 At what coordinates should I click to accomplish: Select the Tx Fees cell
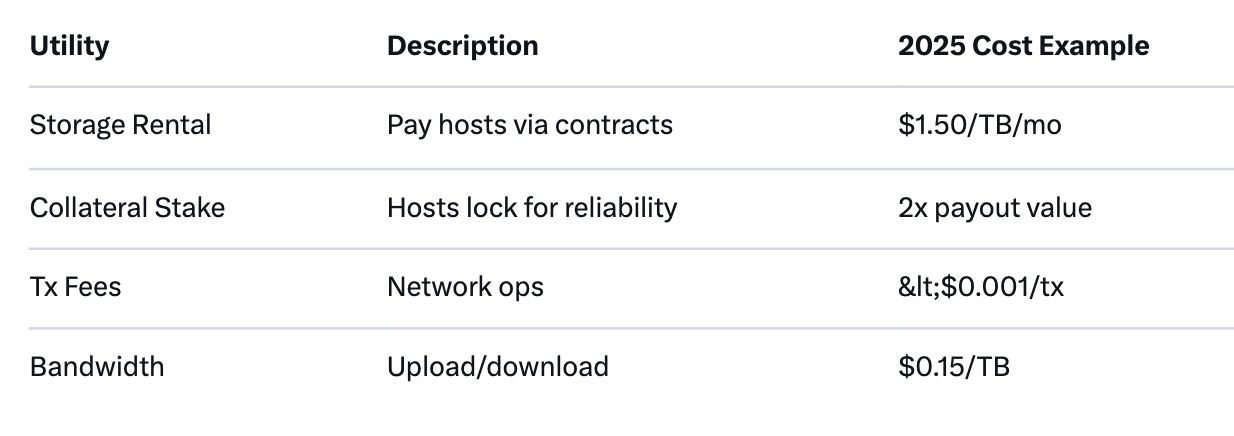[75, 287]
